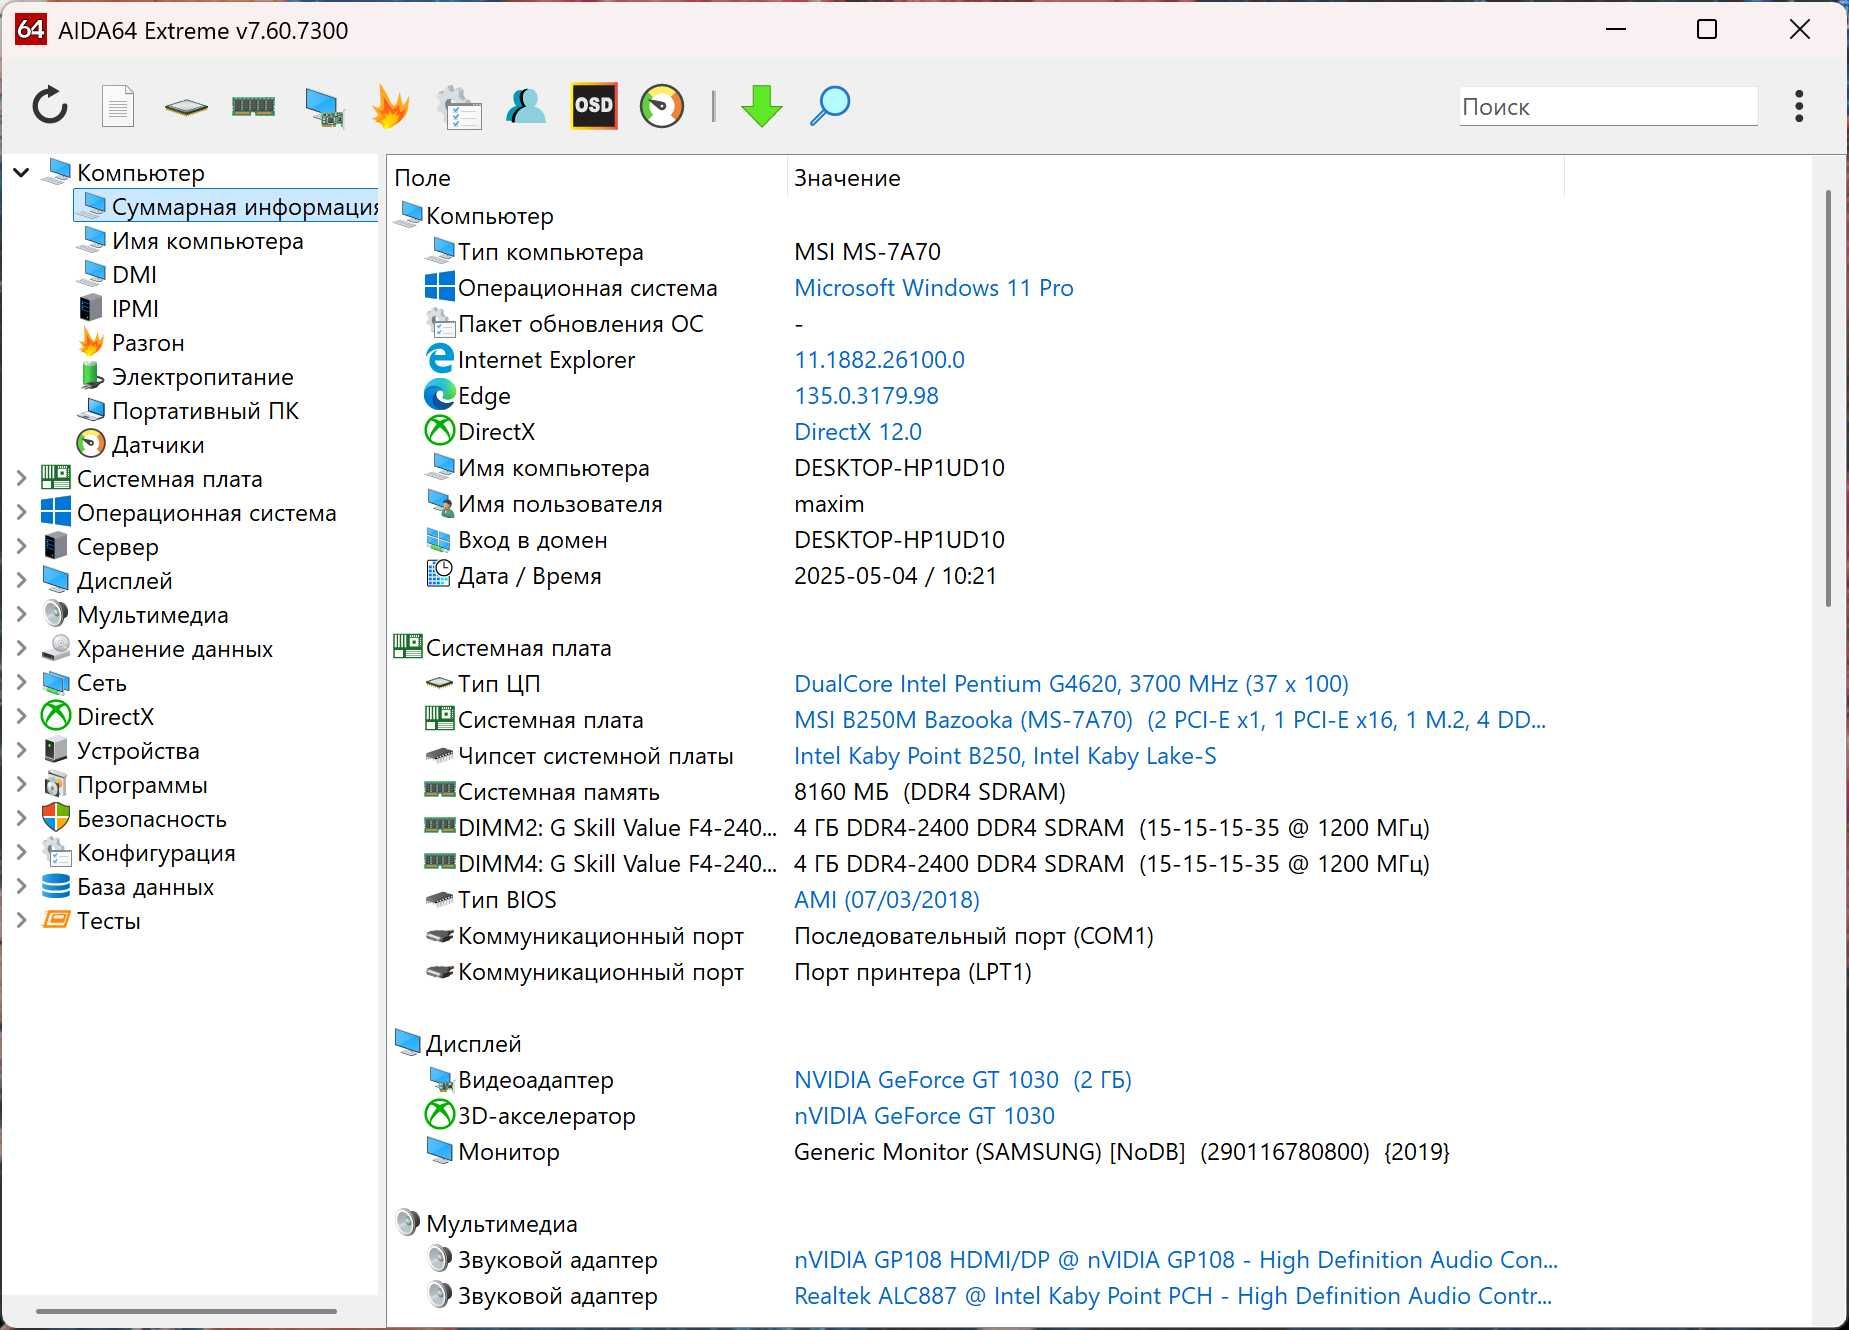Click the Программы tree icon
Image resolution: width=1849 pixels, height=1330 pixels.
pyautogui.click(x=55, y=785)
